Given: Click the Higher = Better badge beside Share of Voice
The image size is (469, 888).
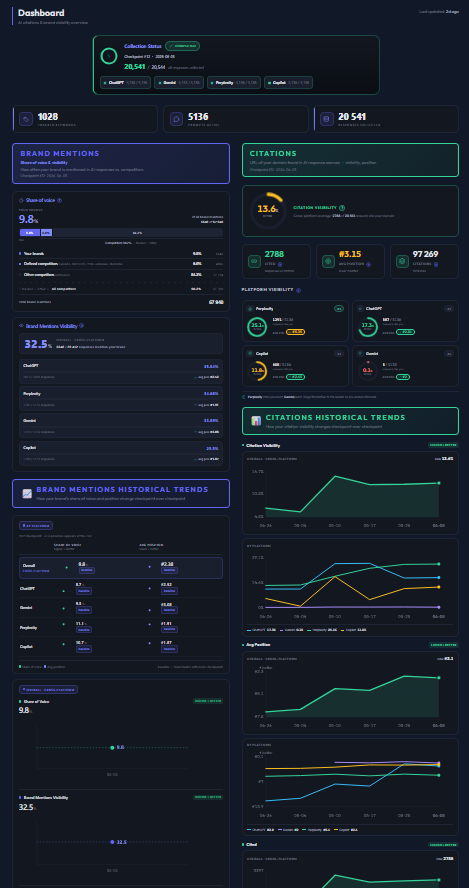Looking at the screenshot, I should coord(208,702).
